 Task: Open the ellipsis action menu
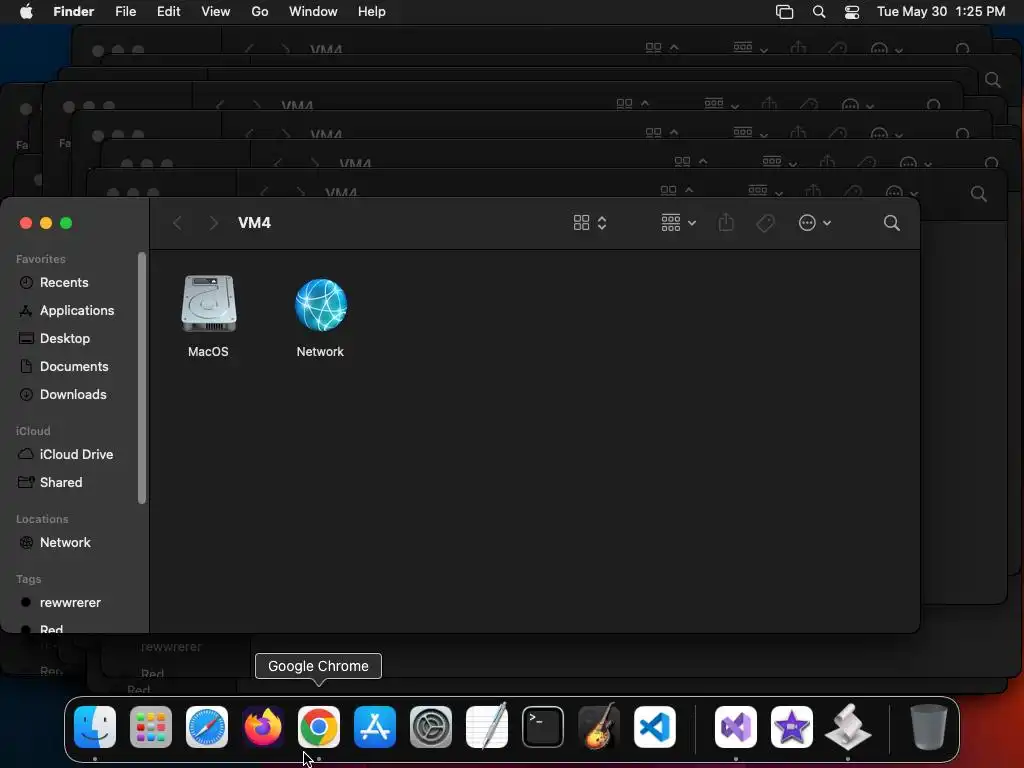point(814,223)
